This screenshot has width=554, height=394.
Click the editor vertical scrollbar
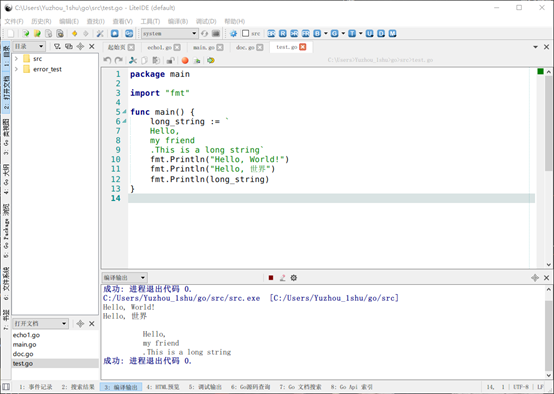pyautogui.click(x=548, y=167)
